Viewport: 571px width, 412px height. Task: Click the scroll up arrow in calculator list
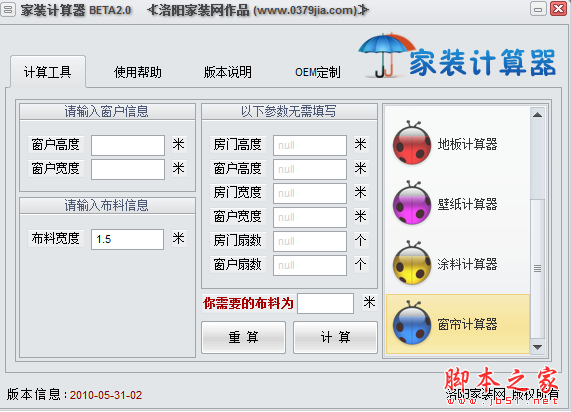click(x=537, y=115)
